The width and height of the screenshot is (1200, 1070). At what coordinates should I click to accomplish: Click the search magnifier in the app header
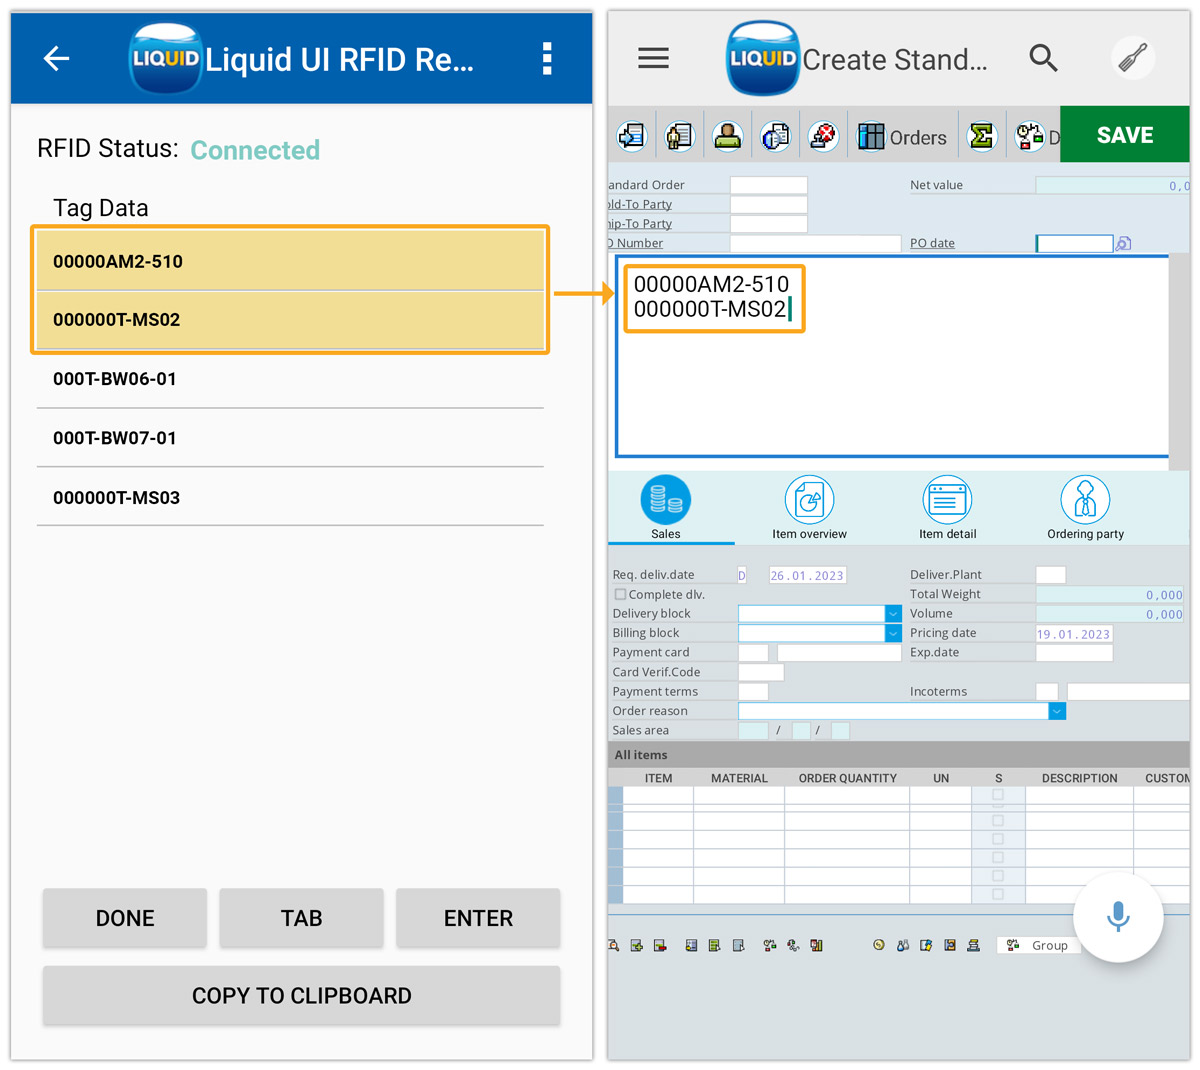(1043, 58)
